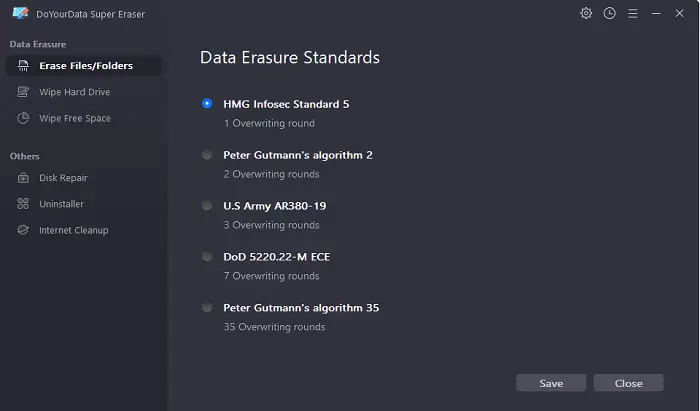The image size is (700, 411).
Task: Select DoD 5220.22-M ECE radio button
Action: click(207, 257)
